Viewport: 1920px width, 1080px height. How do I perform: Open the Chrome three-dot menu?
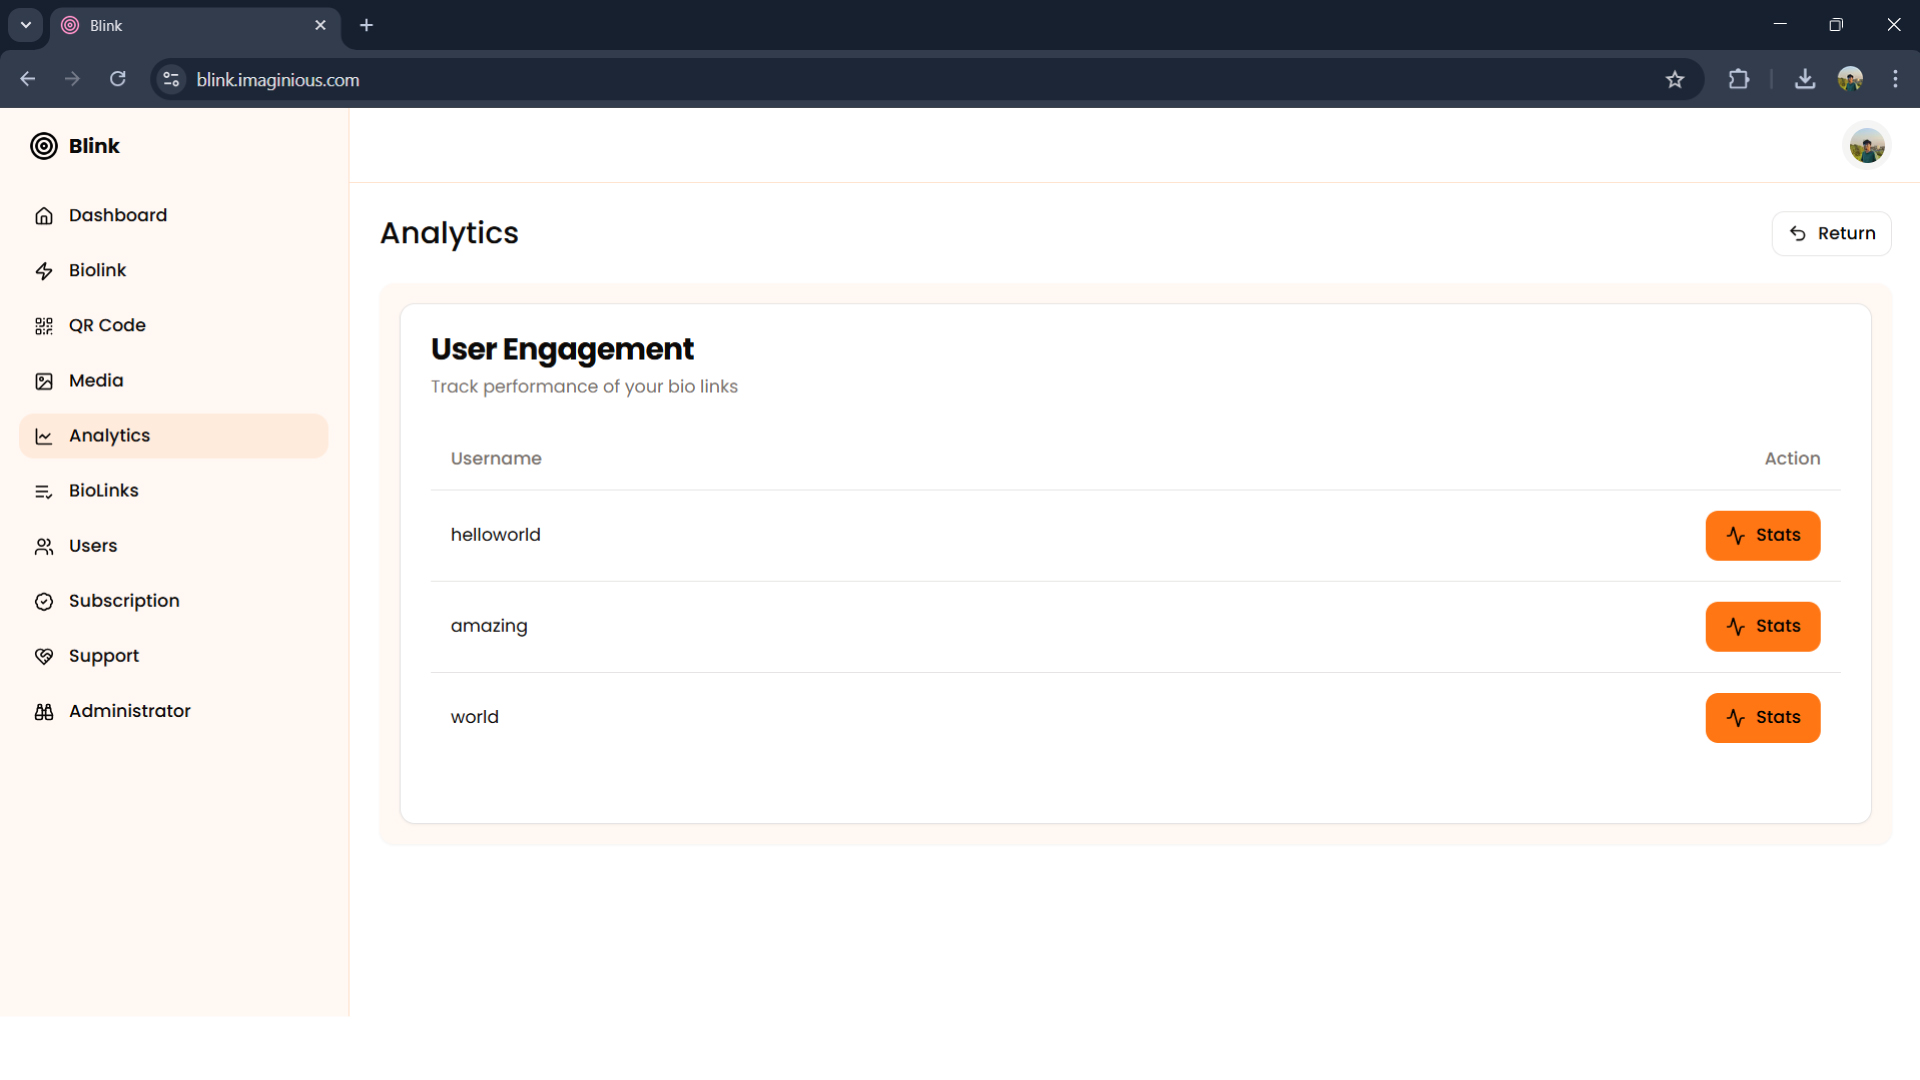click(1896, 79)
